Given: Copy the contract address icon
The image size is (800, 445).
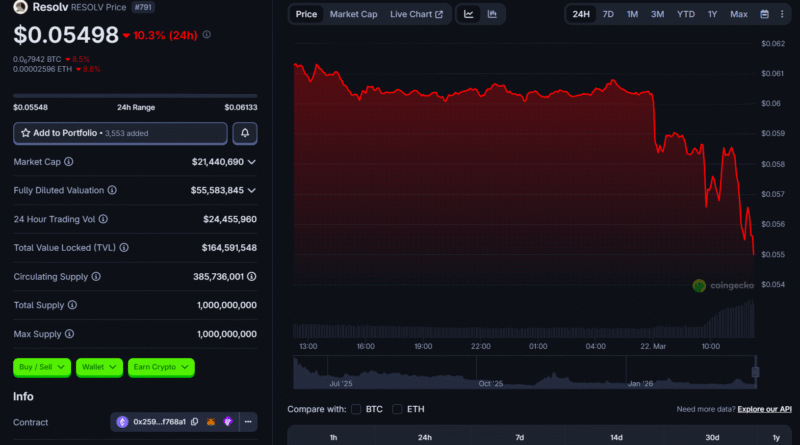Looking at the screenshot, I should [194, 422].
